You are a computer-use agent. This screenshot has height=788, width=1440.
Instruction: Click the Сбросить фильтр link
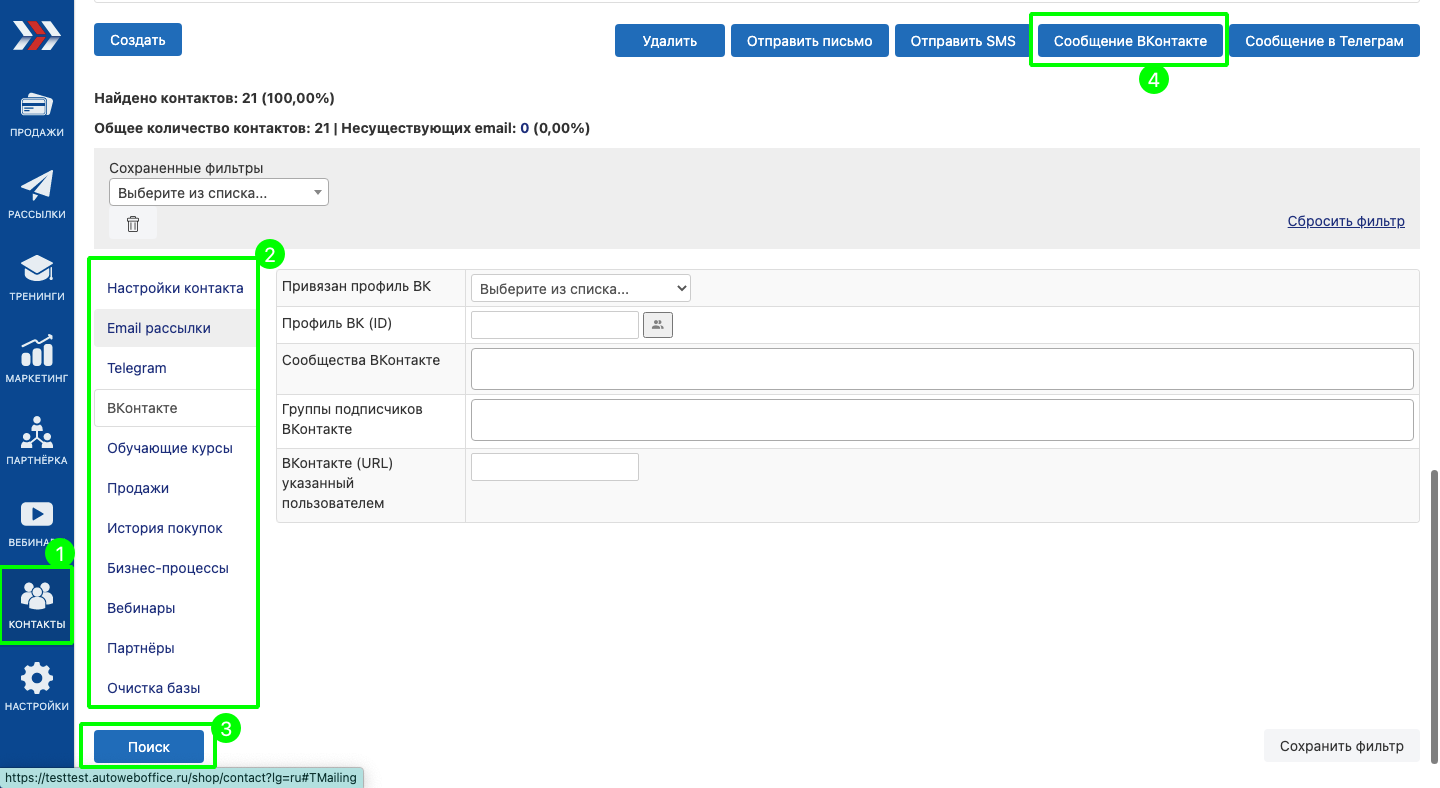click(x=1345, y=221)
